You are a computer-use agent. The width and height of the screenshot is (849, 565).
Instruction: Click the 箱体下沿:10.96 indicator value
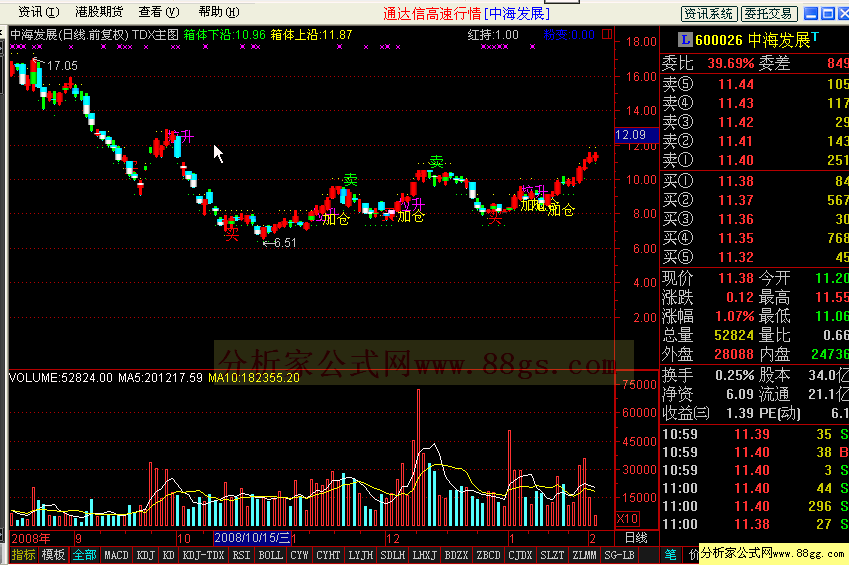(225, 35)
